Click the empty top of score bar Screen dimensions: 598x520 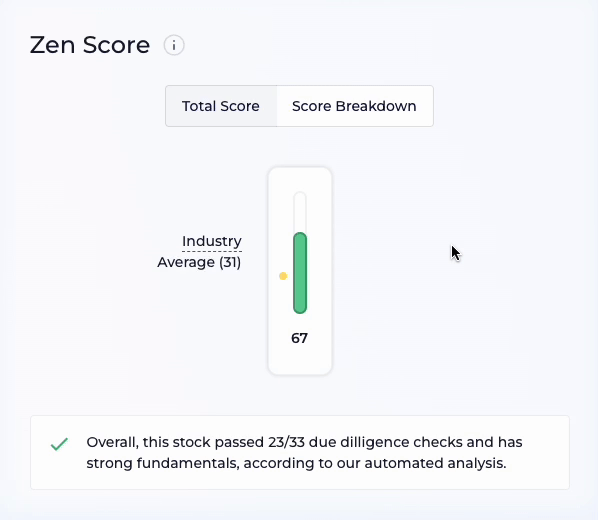pyautogui.click(x=300, y=212)
